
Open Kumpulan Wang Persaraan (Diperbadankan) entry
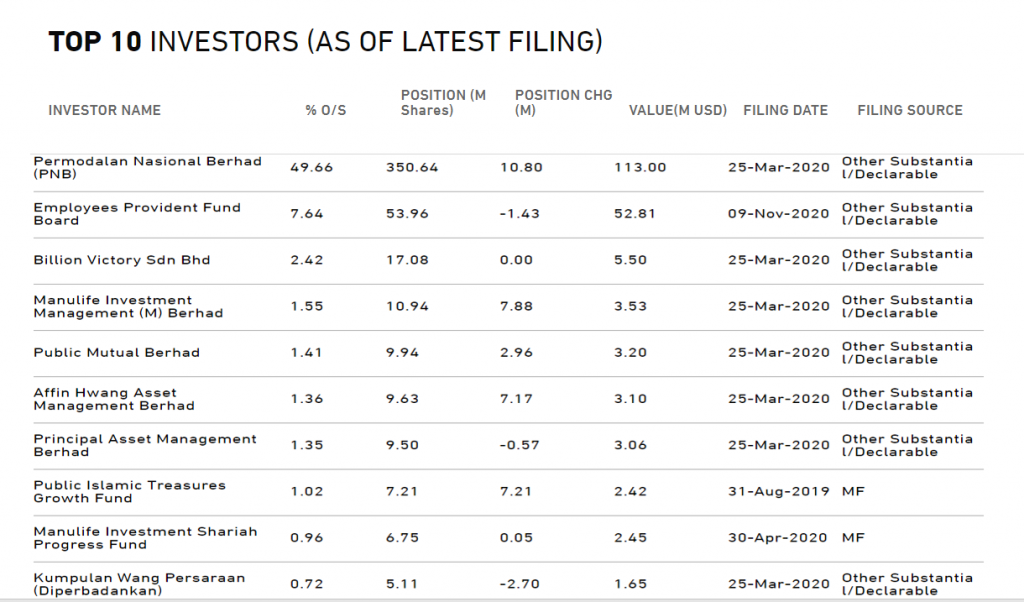point(140,584)
